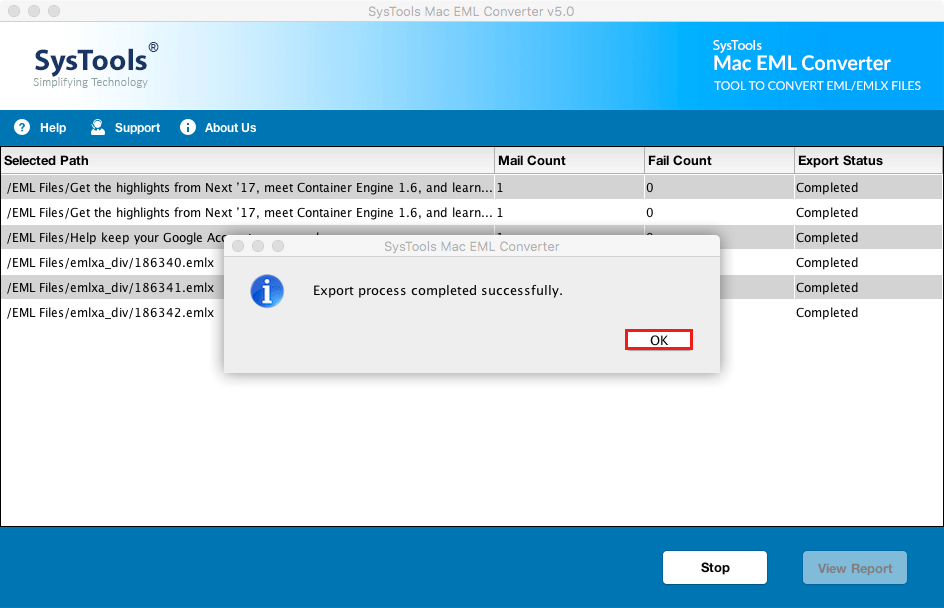Open the About Us menu label
944x608 pixels.
(230, 128)
